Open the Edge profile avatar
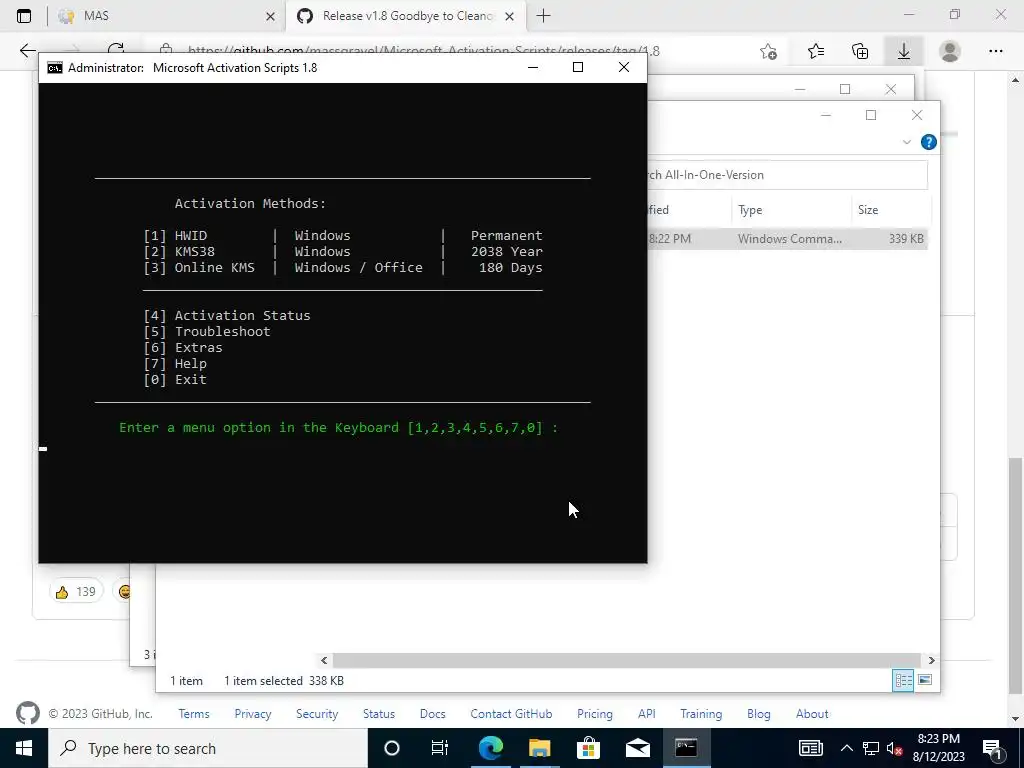The width and height of the screenshot is (1024, 768). (950, 51)
